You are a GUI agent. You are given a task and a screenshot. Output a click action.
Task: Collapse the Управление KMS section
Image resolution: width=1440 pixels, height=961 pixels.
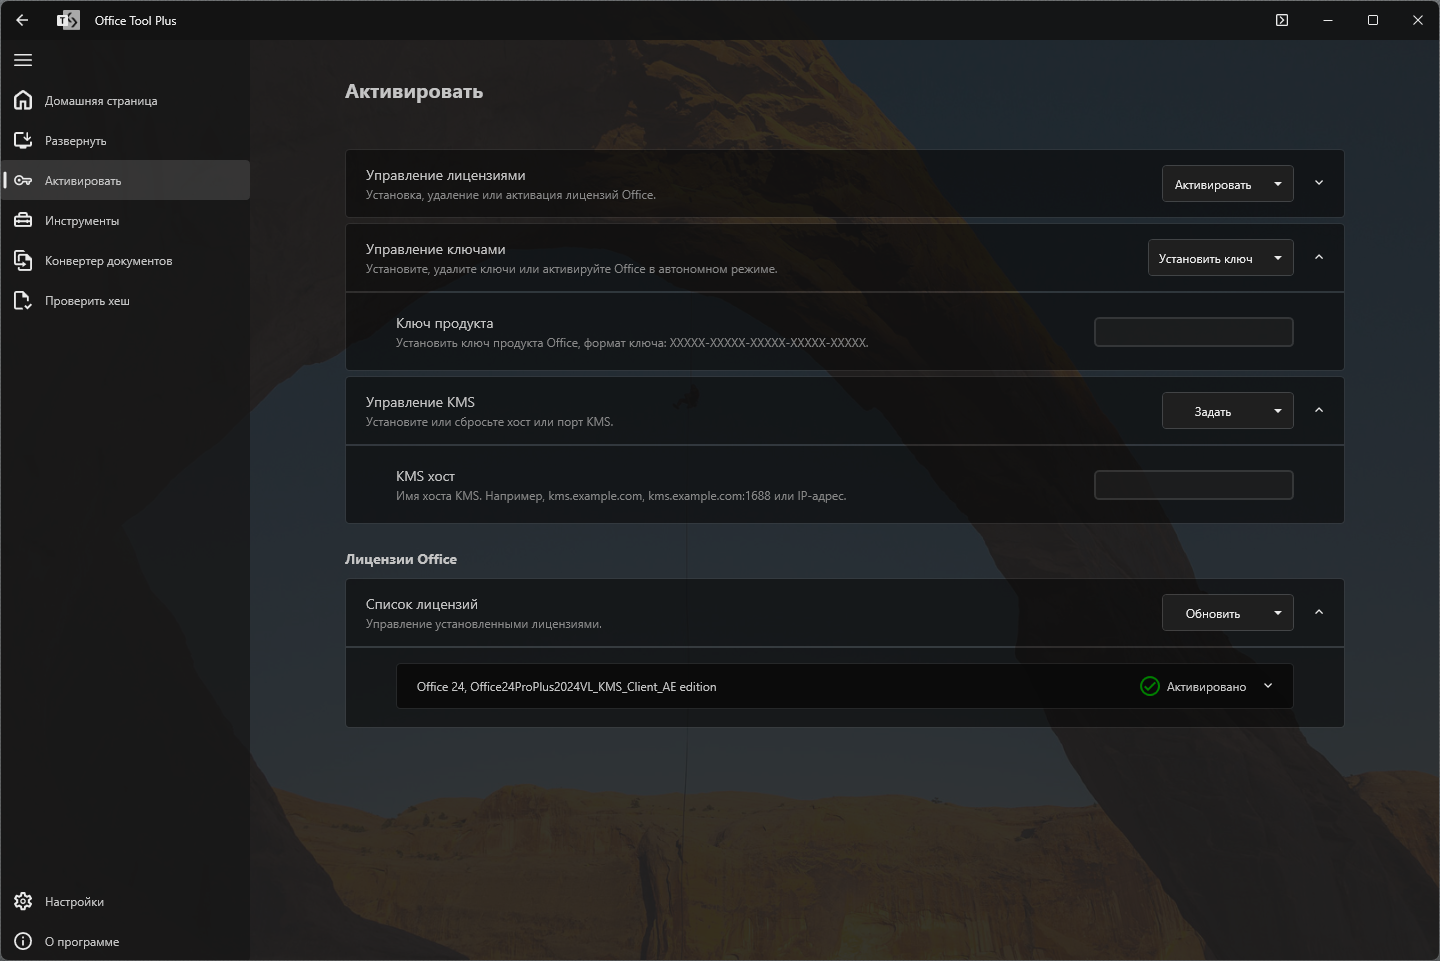click(x=1319, y=410)
